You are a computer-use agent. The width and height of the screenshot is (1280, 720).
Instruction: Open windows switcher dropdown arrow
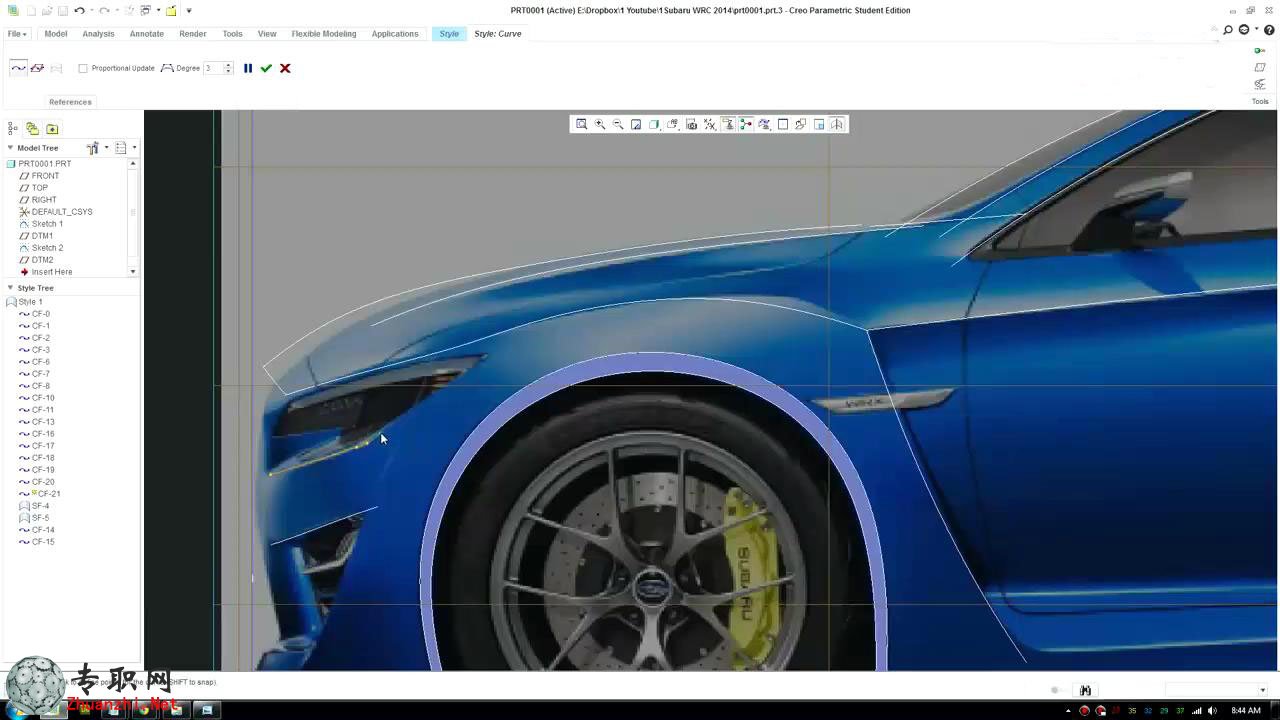pos(158,10)
